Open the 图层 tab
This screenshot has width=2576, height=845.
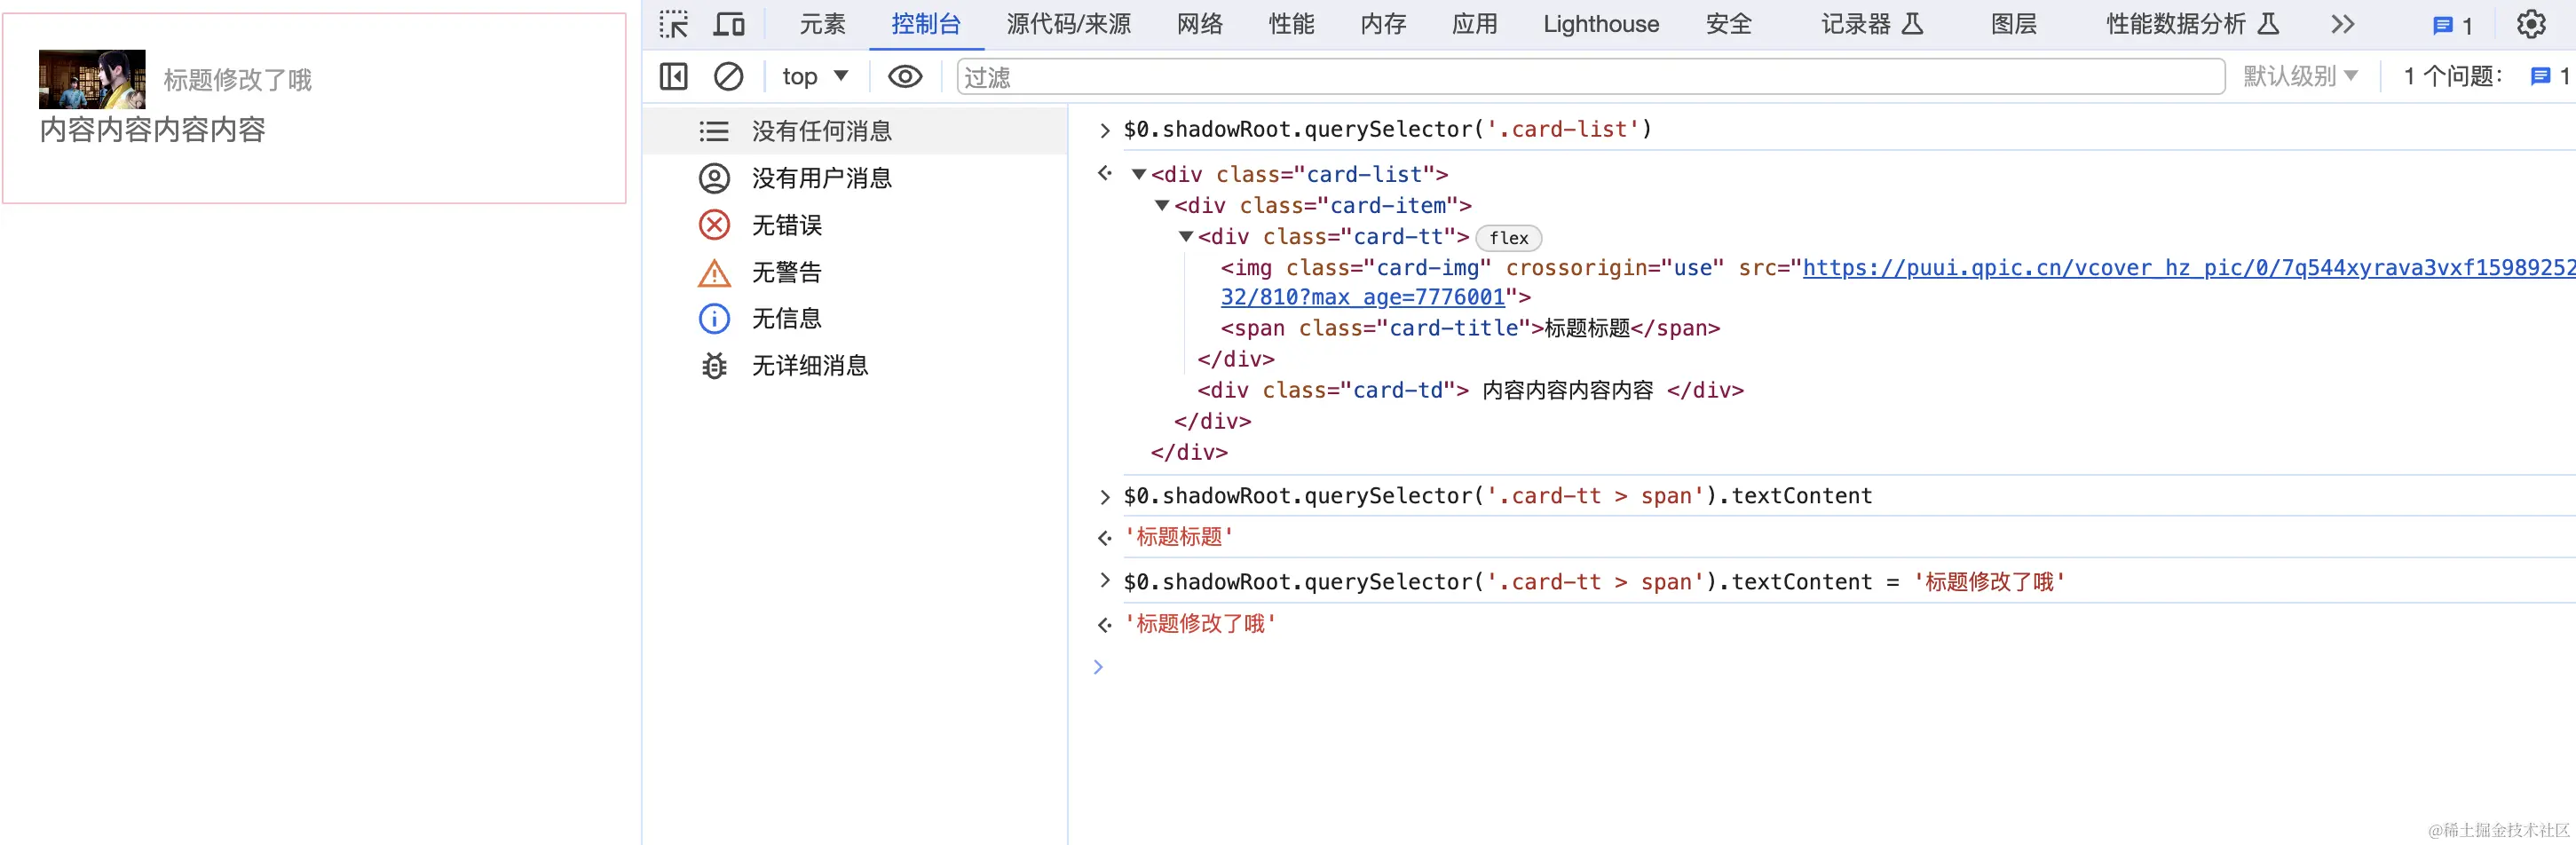pos(2014,24)
